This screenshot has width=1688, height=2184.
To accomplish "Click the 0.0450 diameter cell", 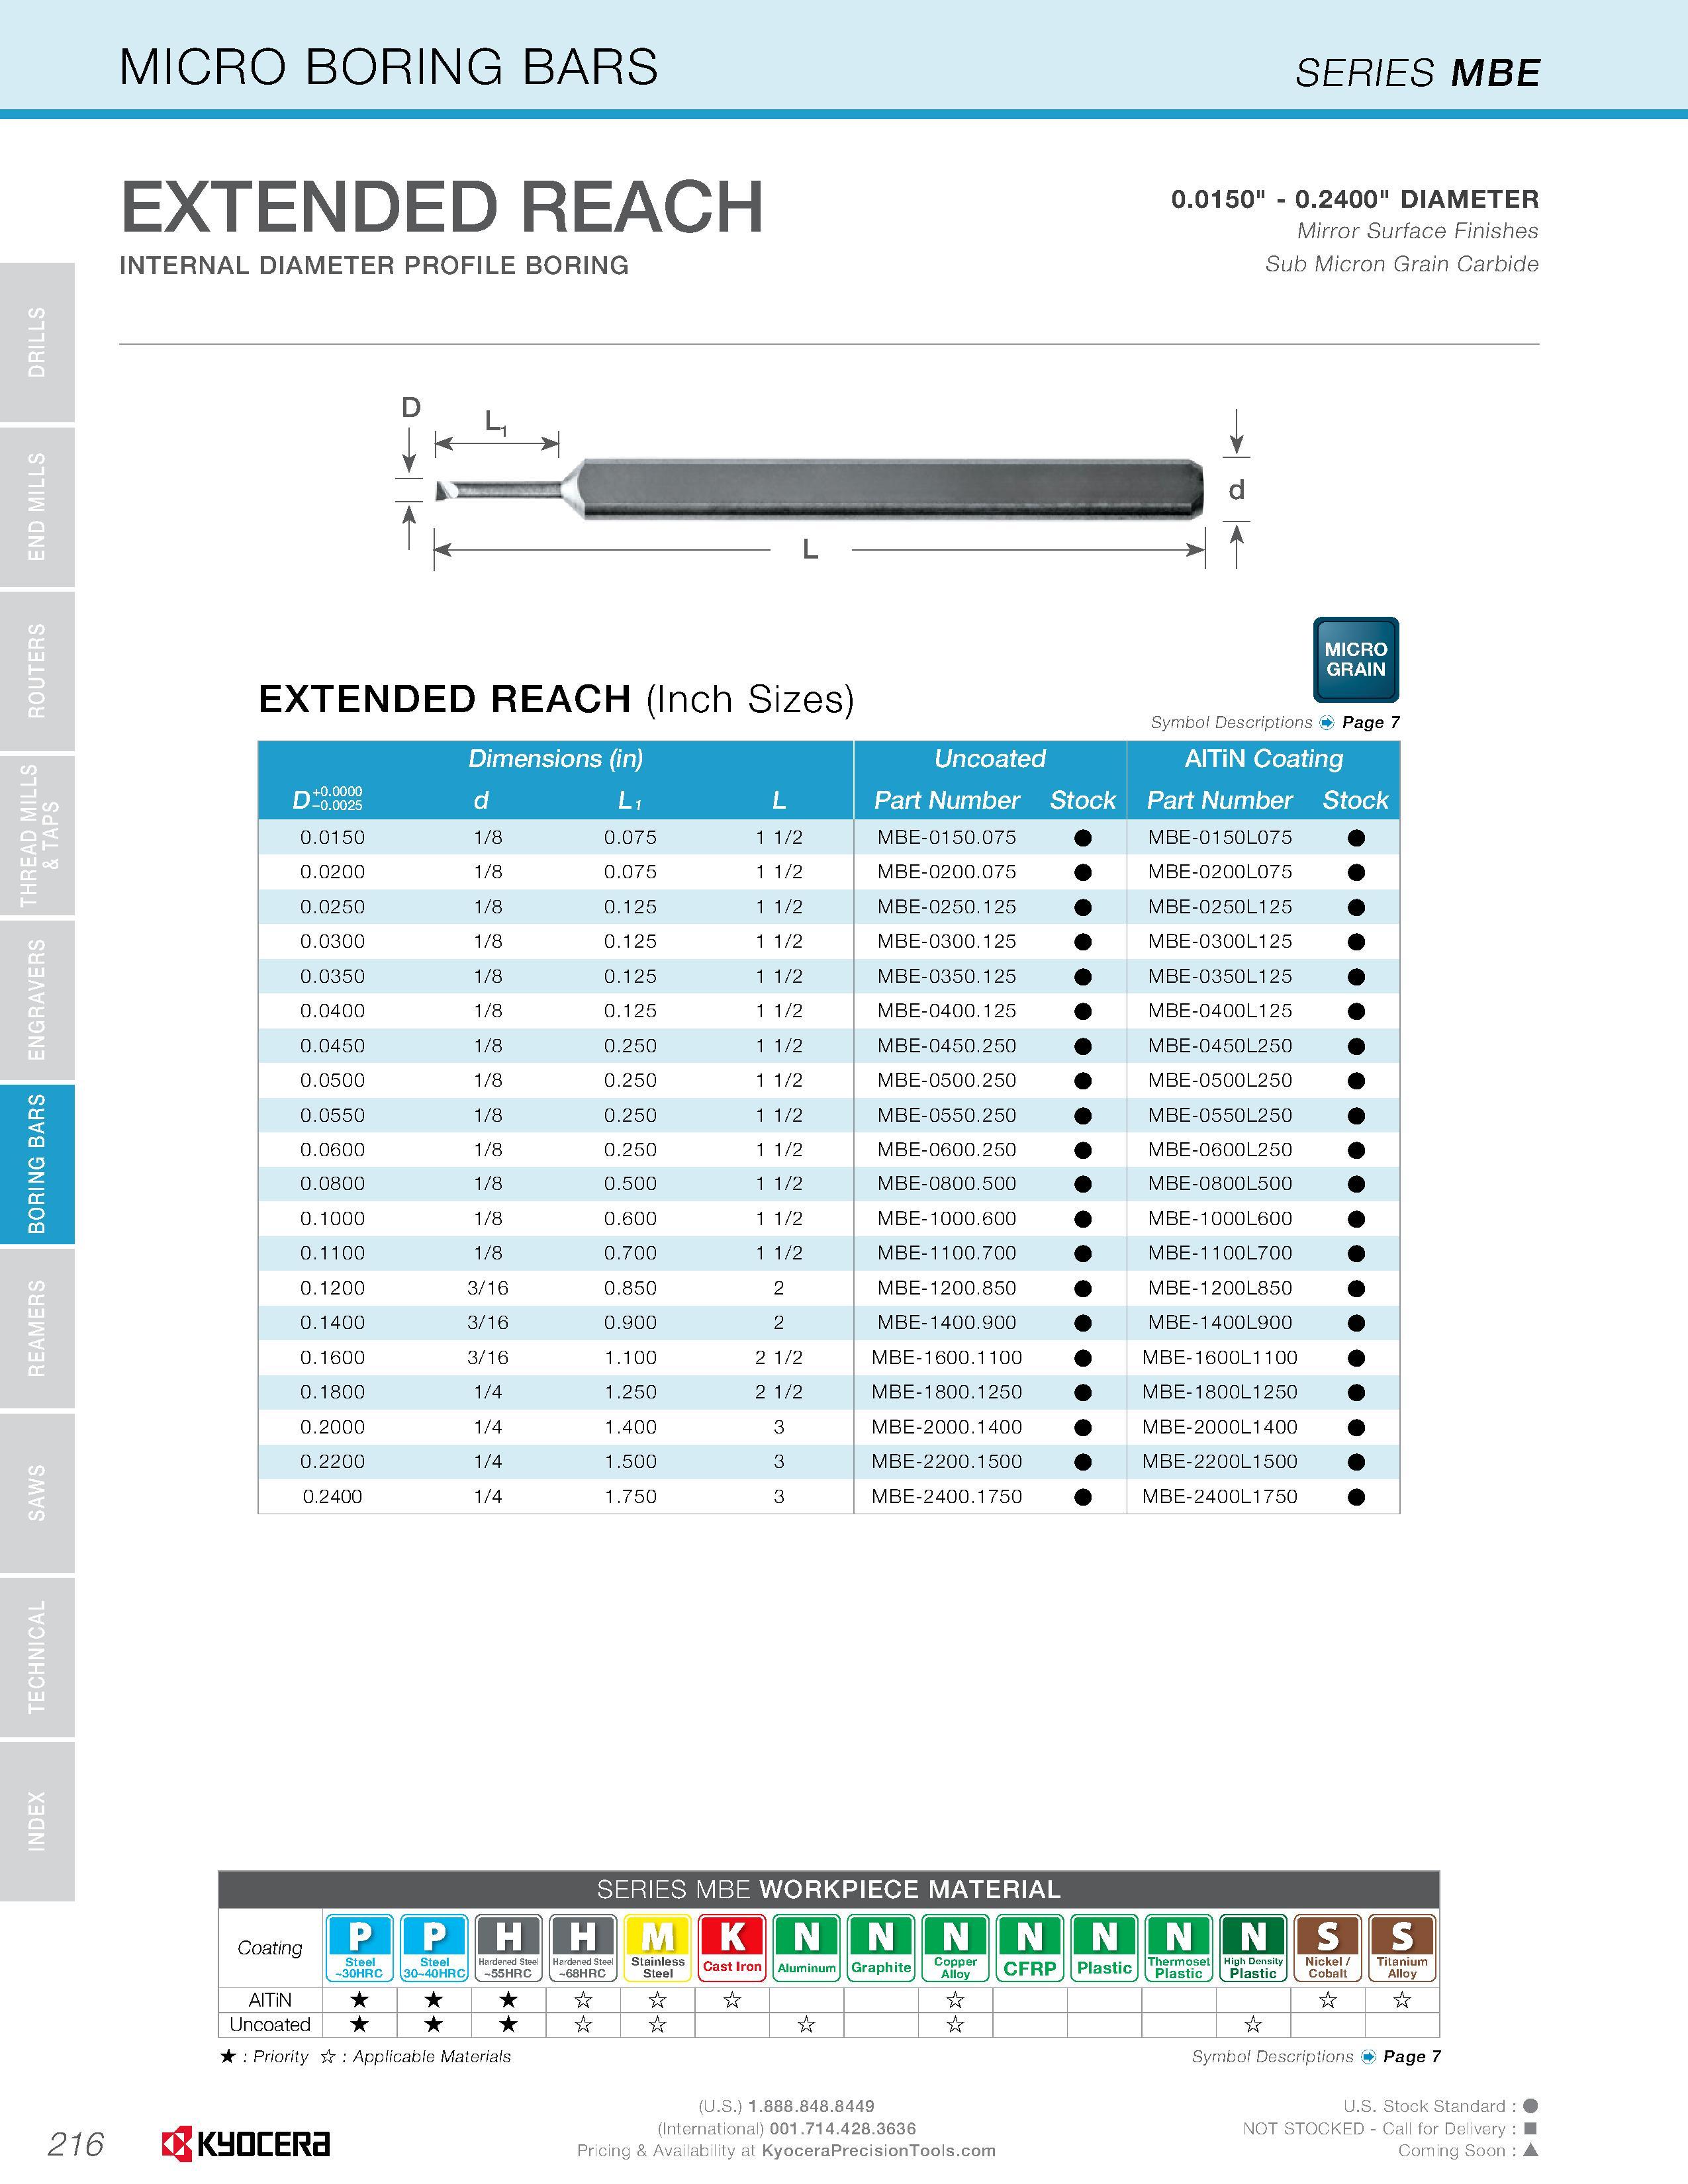I will pos(333,1046).
